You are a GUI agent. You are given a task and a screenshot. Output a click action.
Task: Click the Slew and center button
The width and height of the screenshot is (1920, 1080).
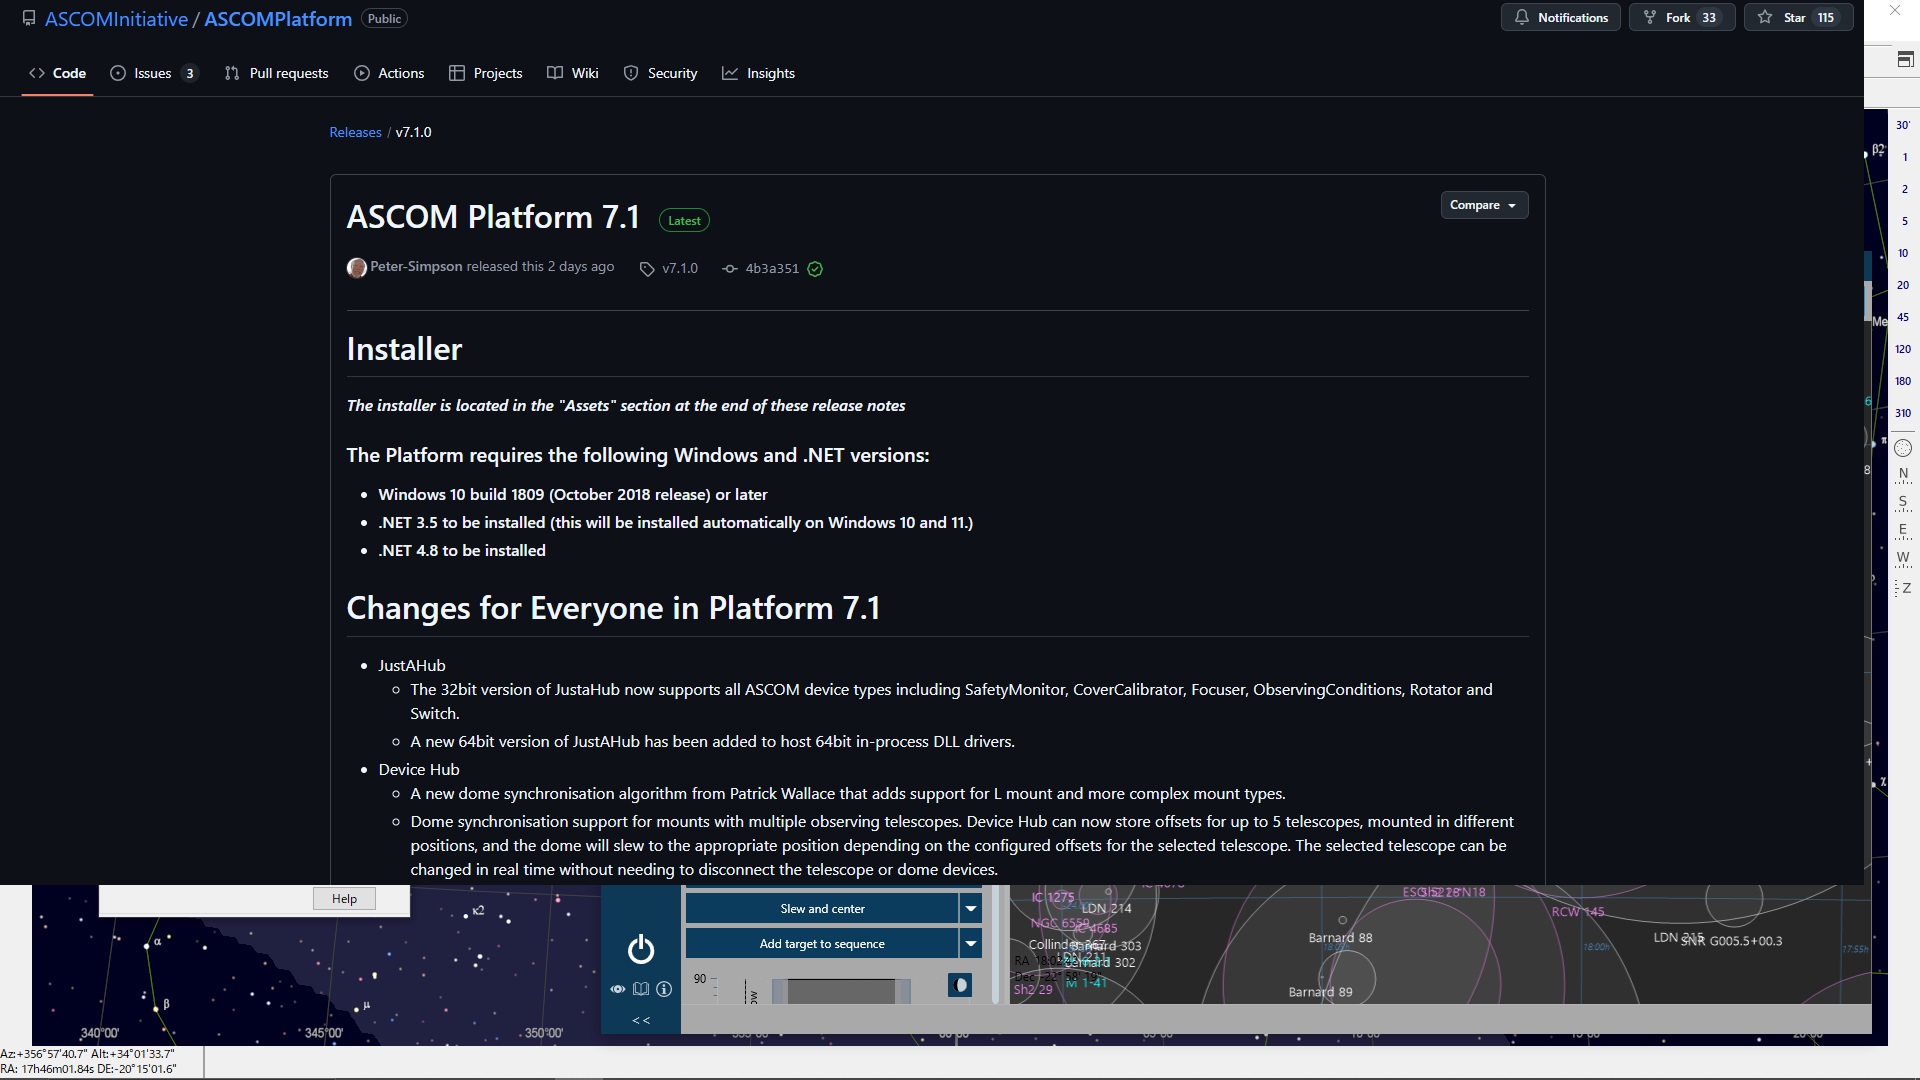822,908
